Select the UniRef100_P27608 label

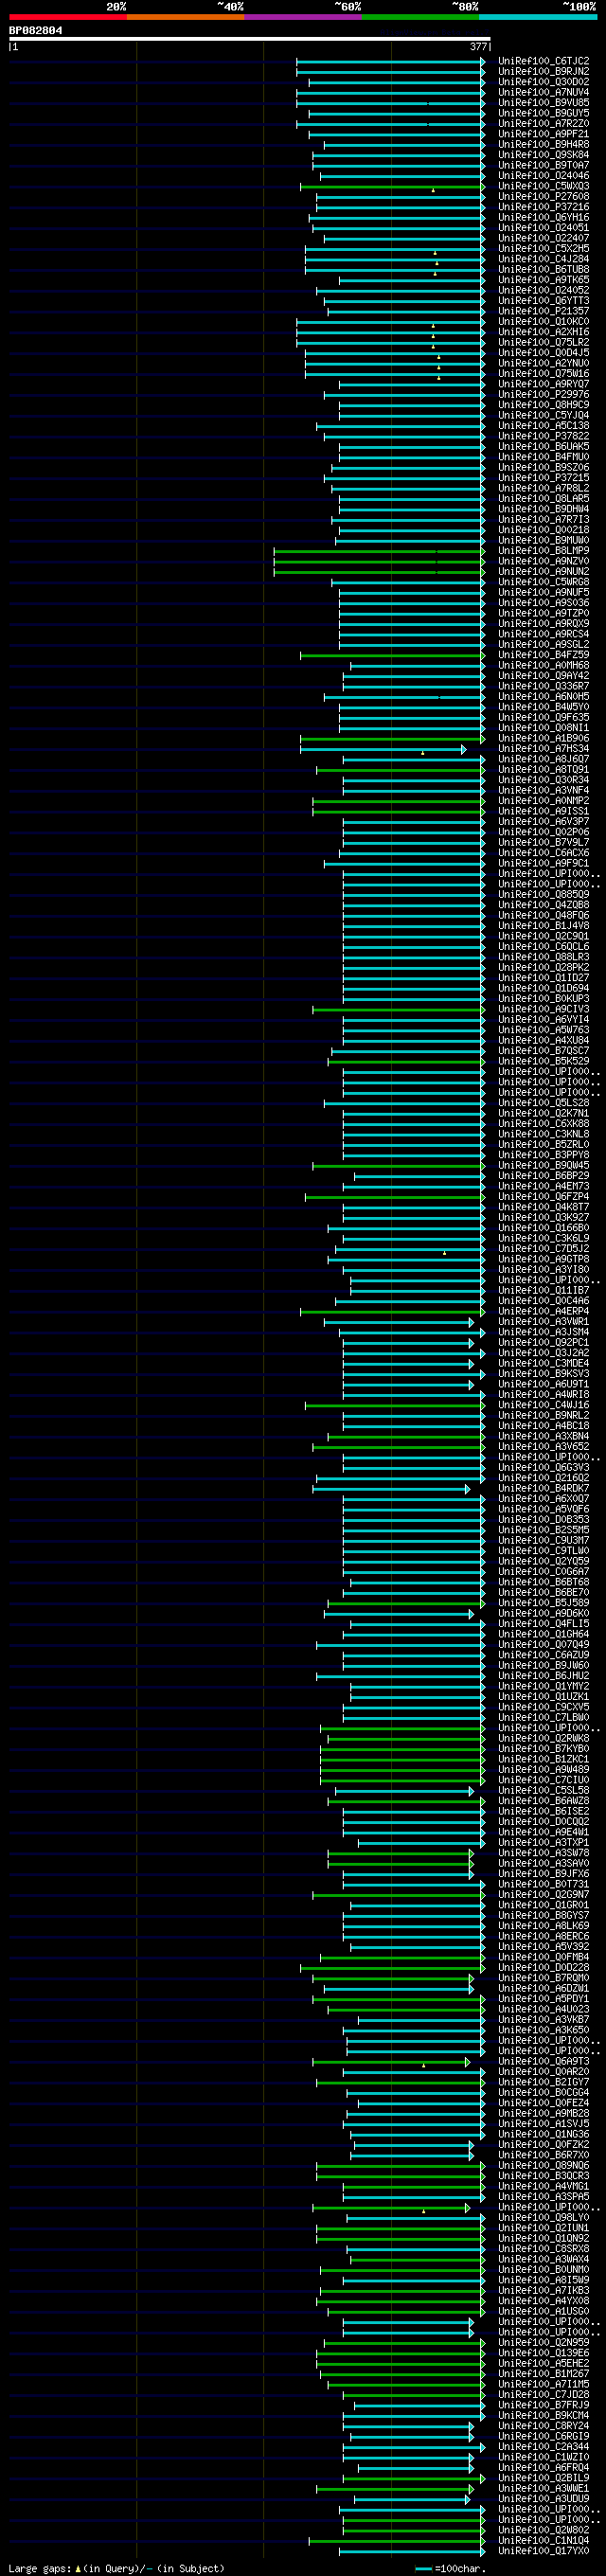click(x=544, y=197)
